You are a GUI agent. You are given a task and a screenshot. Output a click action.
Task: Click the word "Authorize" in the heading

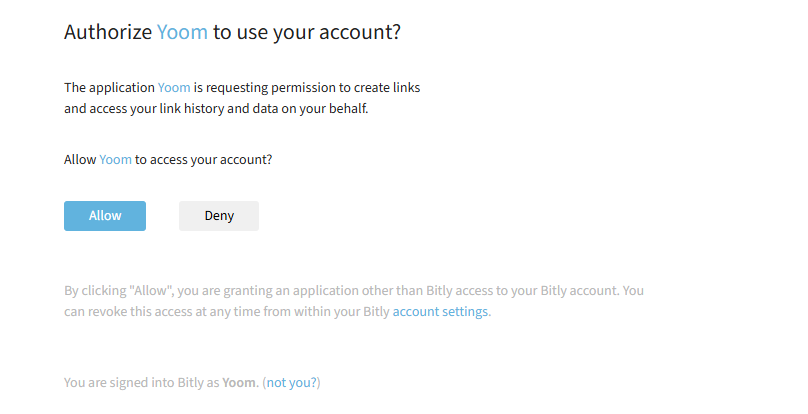click(108, 32)
